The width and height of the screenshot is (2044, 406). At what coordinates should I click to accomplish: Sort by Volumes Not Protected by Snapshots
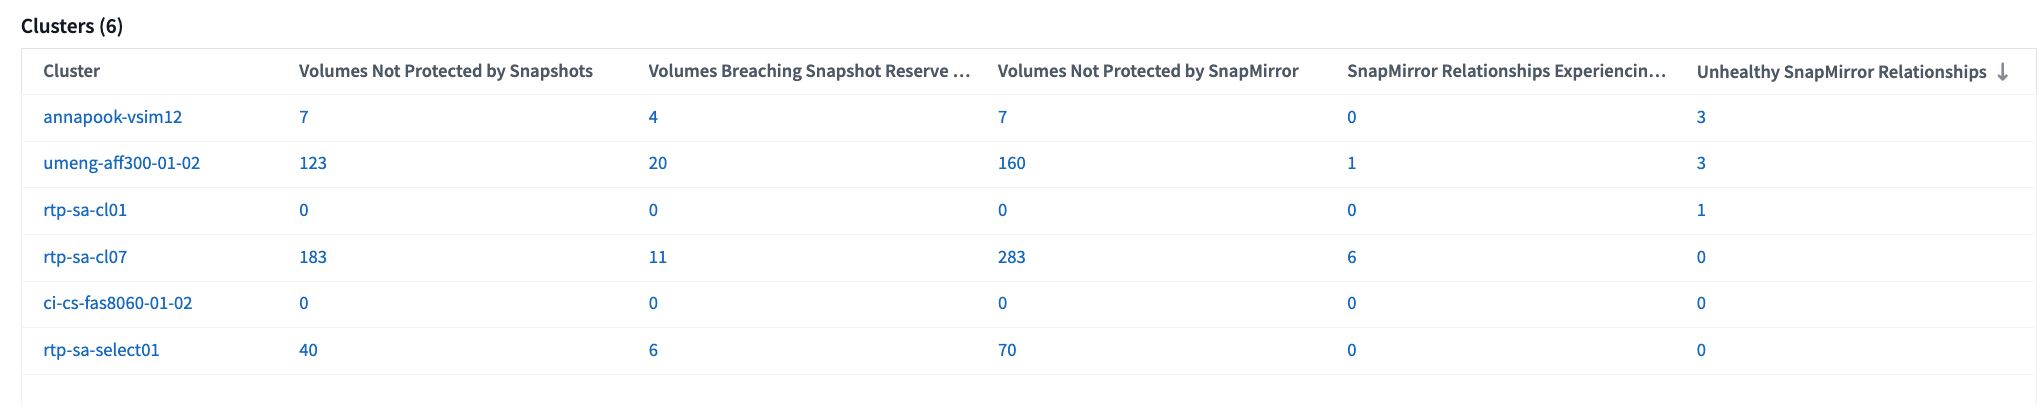(446, 71)
